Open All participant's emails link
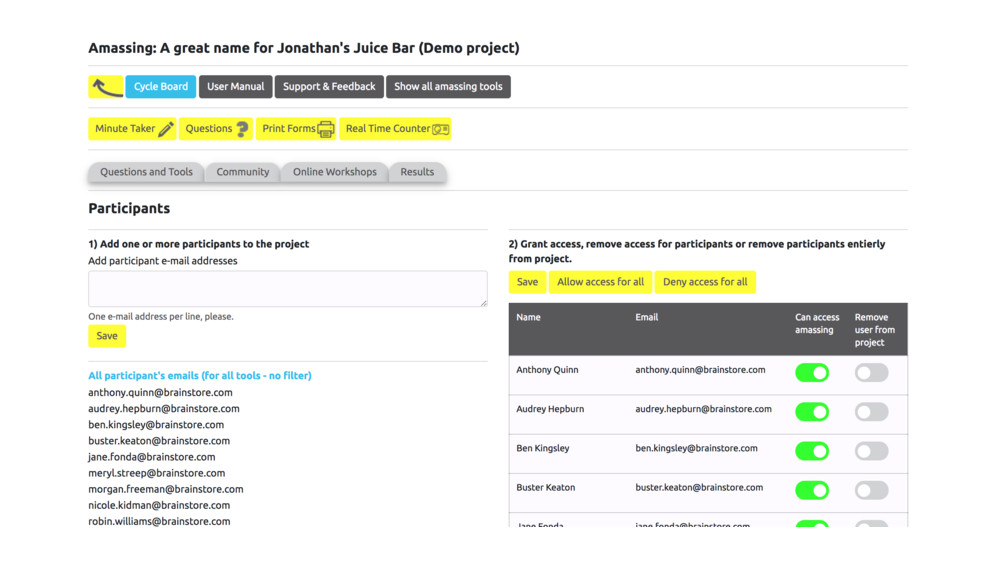This screenshot has height=562, width=1000. click(200, 376)
